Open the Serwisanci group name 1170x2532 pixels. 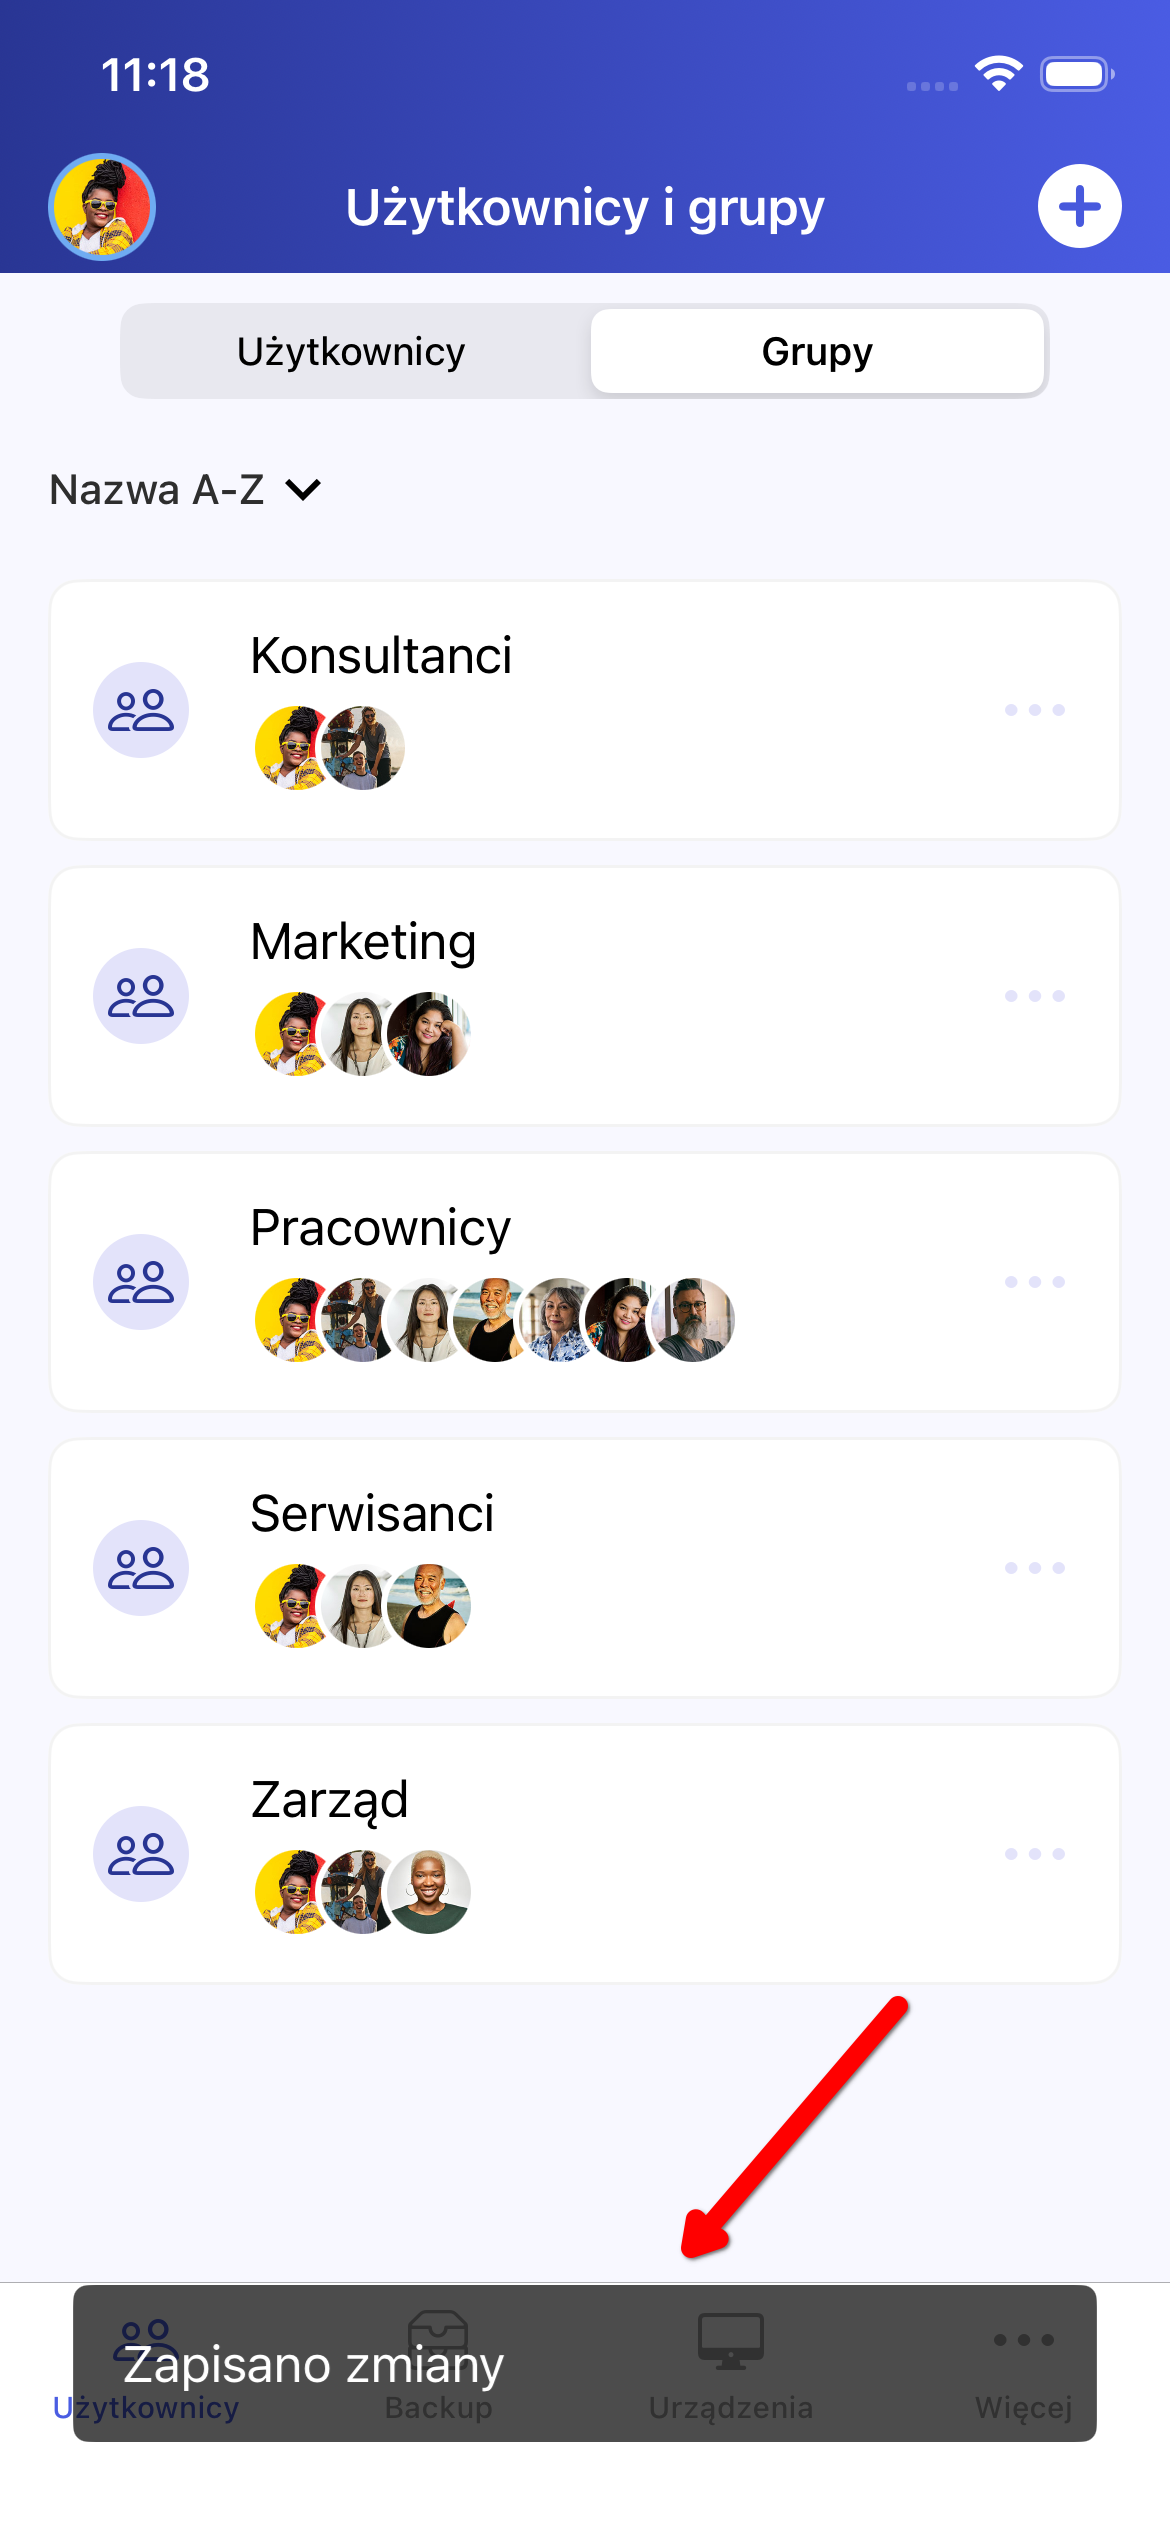click(x=372, y=1514)
